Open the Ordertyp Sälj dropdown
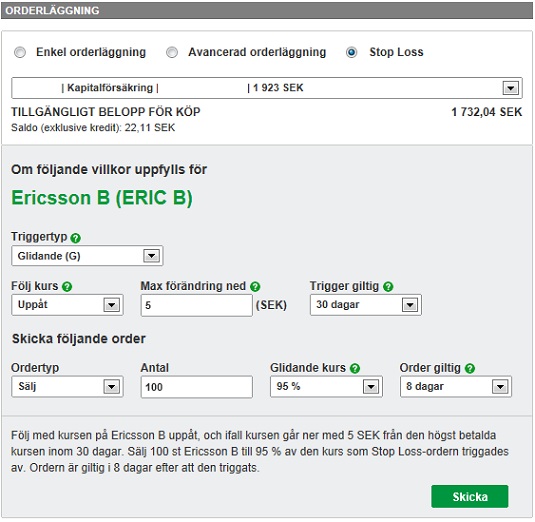 pos(67,387)
